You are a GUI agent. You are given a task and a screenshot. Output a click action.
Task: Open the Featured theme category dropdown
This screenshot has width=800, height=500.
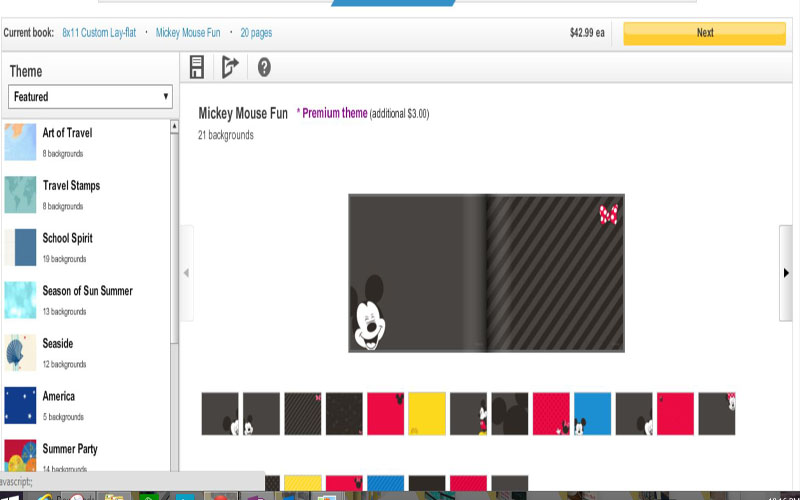coord(90,96)
